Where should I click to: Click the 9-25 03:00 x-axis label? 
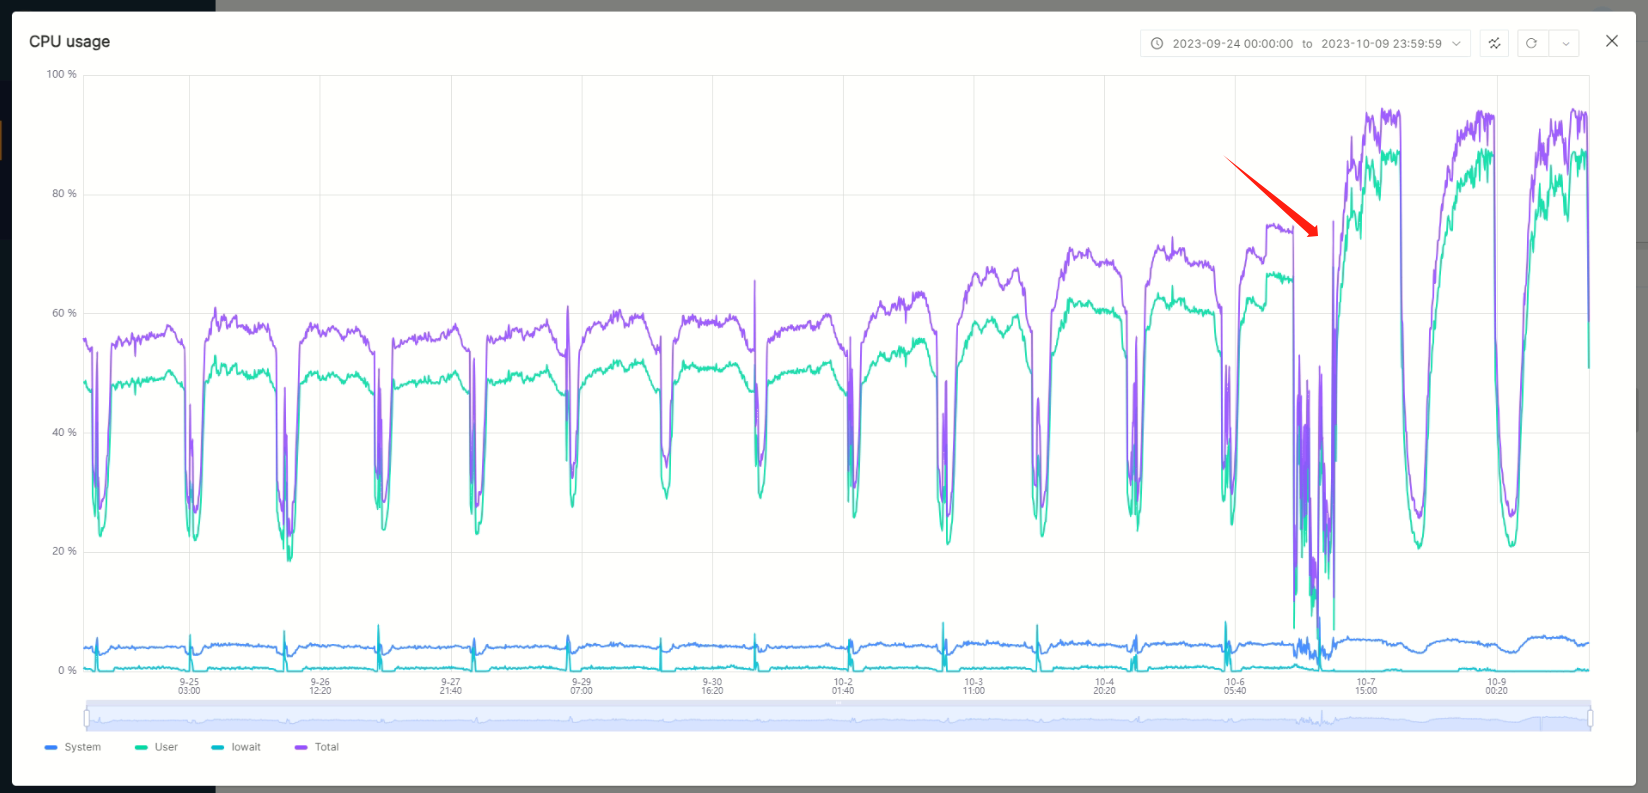click(x=189, y=686)
